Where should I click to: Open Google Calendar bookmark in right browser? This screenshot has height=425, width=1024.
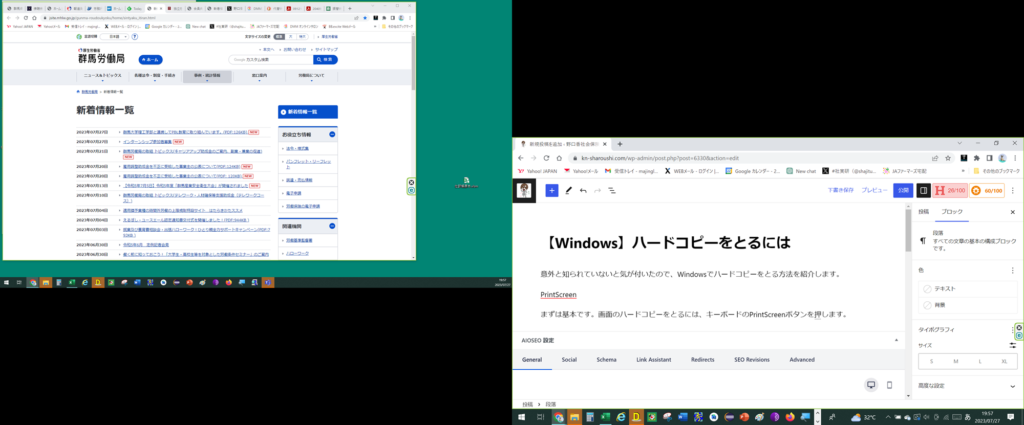tap(753, 171)
